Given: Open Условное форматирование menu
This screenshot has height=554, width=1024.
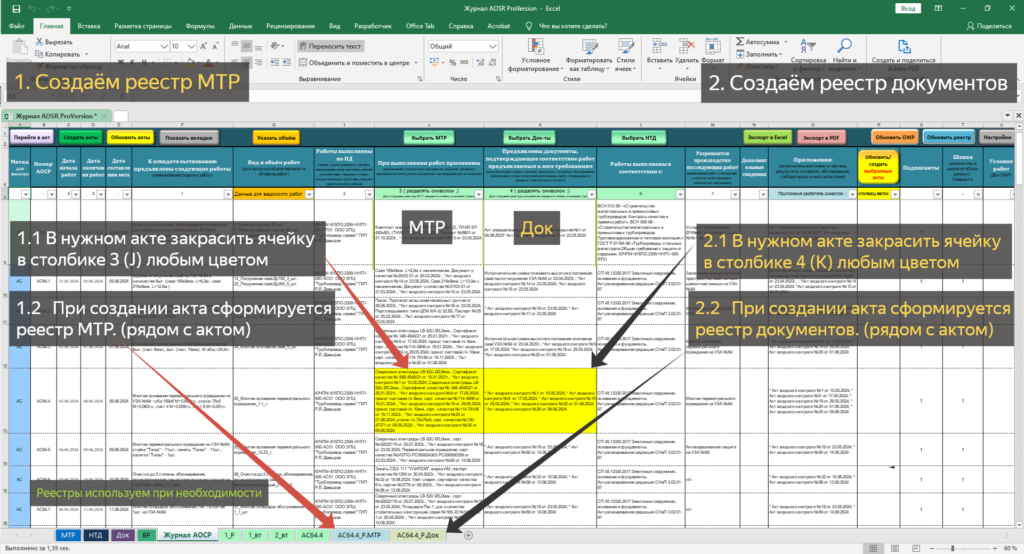Looking at the screenshot, I should [535, 56].
